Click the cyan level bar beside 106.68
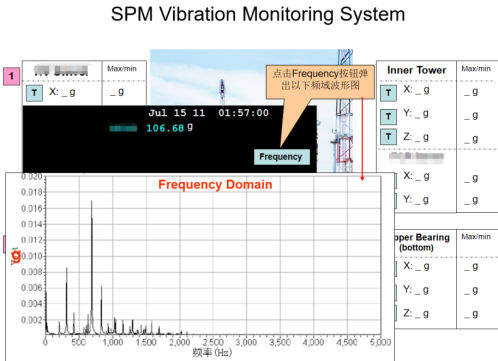 coord(123,128)
